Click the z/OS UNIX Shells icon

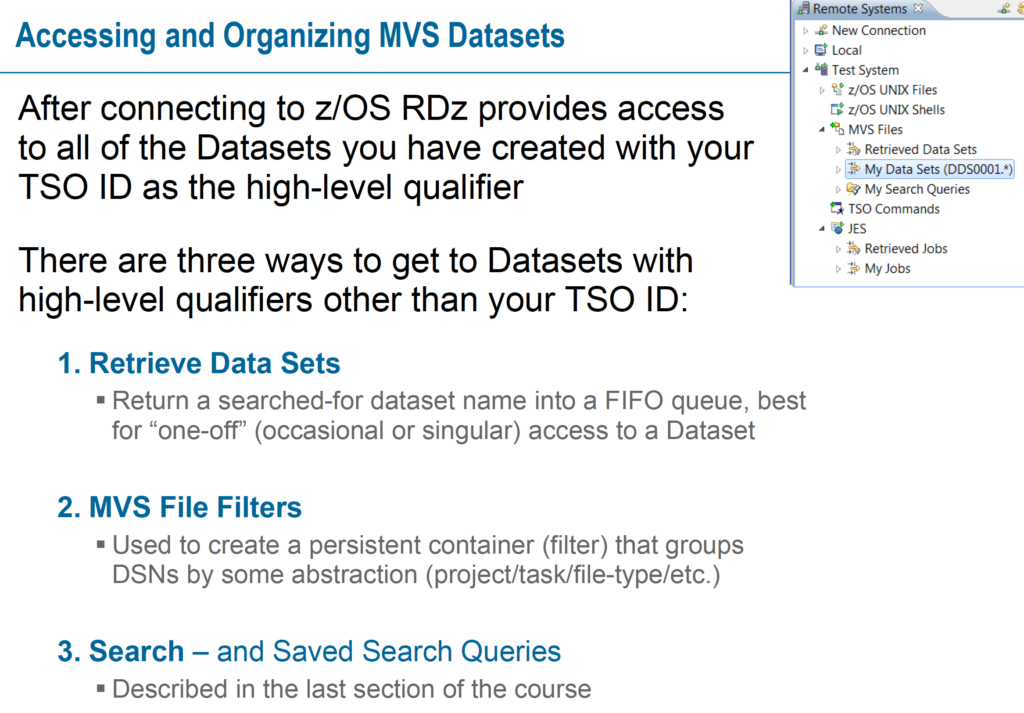[838, 110]
